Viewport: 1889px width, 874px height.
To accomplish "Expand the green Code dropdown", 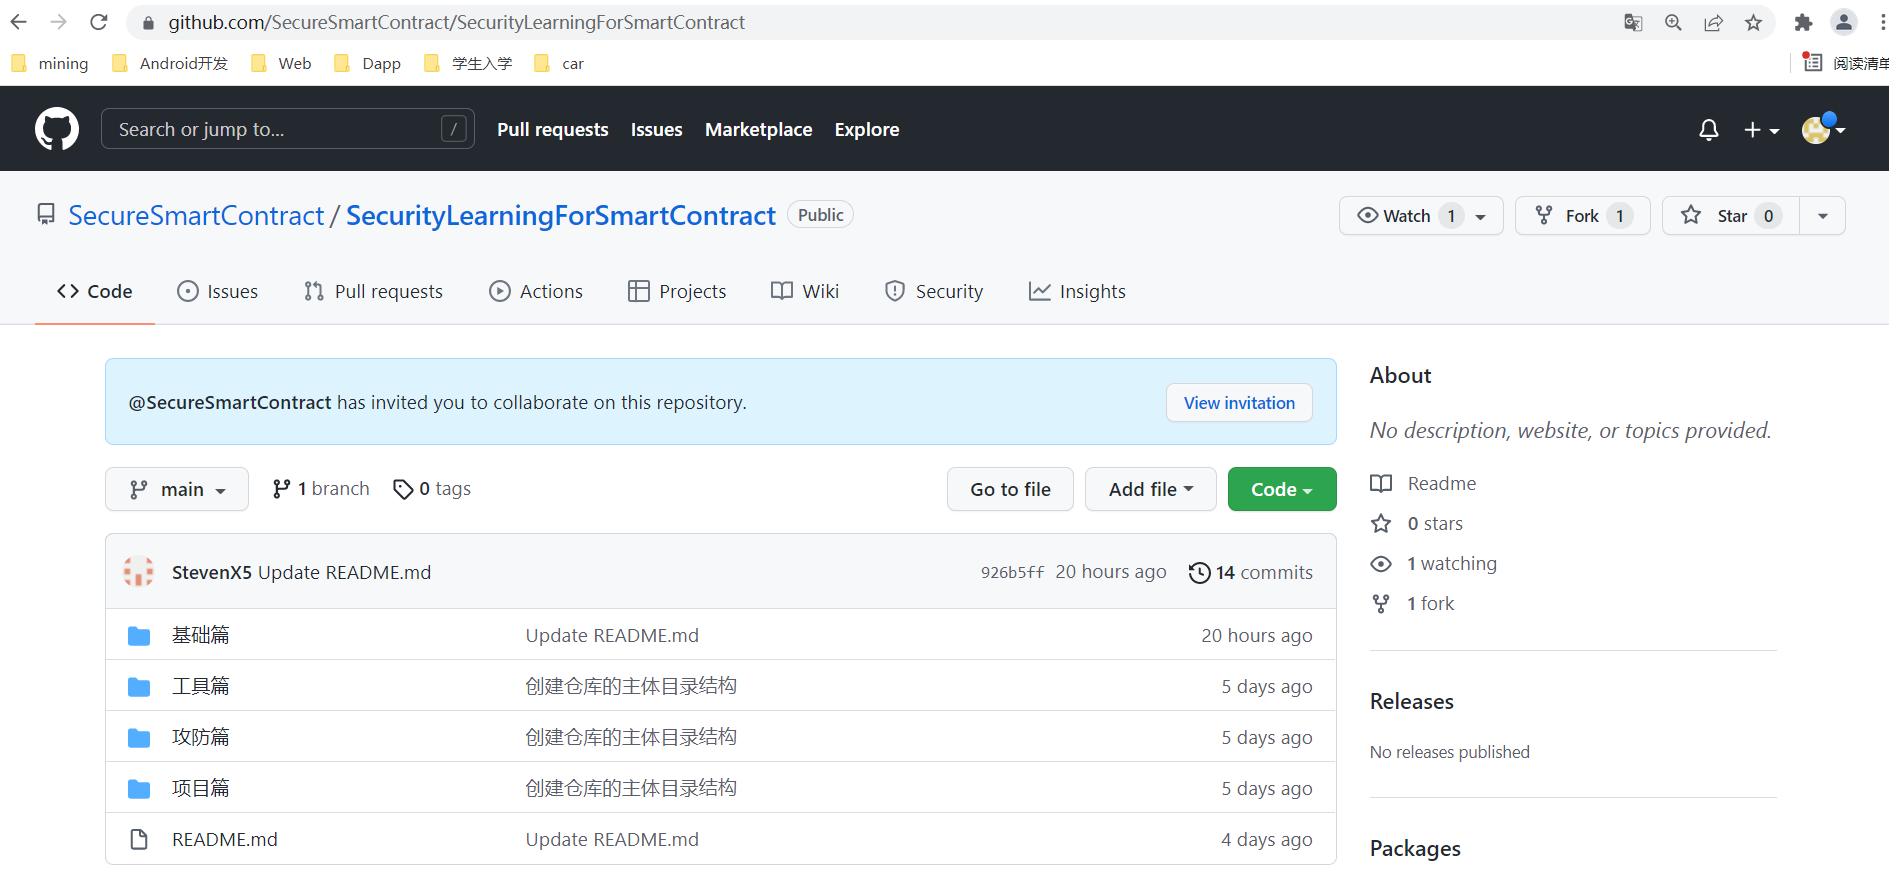I will tap(1282, 489).
